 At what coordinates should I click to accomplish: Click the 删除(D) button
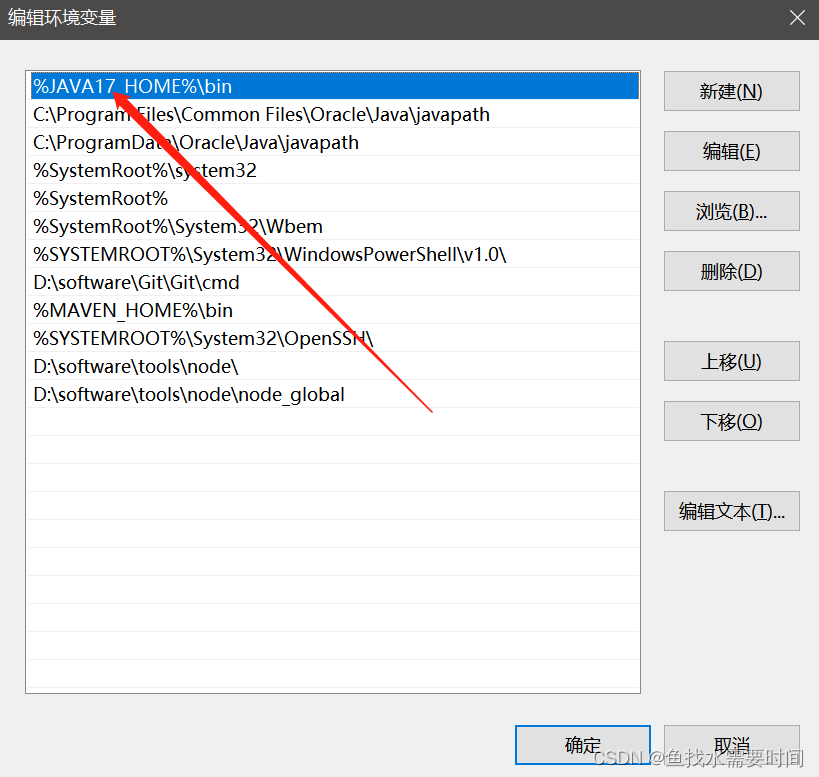[x=731, y=271]
